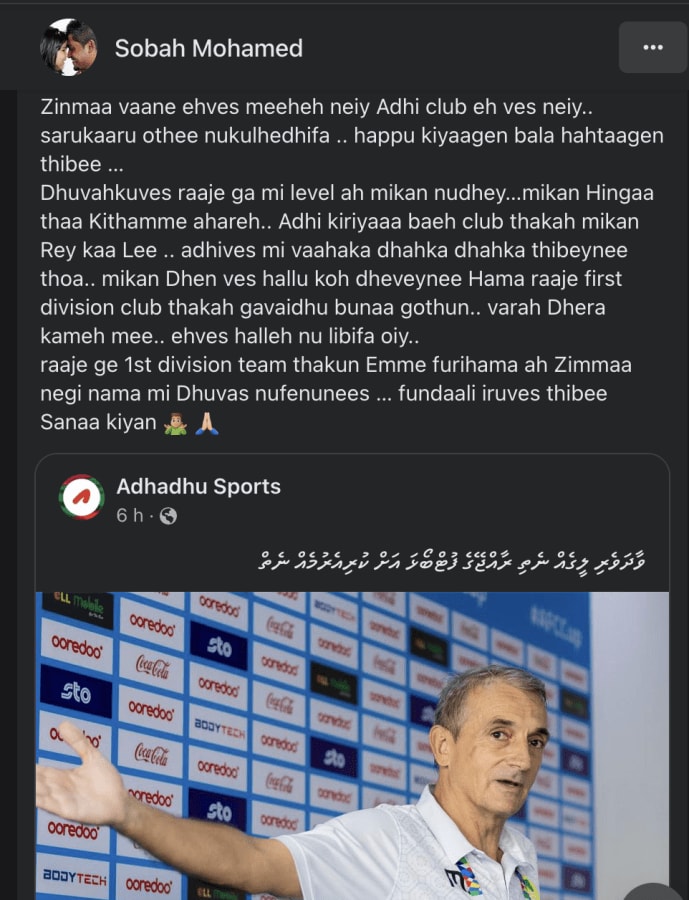Click the folded hands emoji
Screen dimensions: 689x900
[207, 423]
